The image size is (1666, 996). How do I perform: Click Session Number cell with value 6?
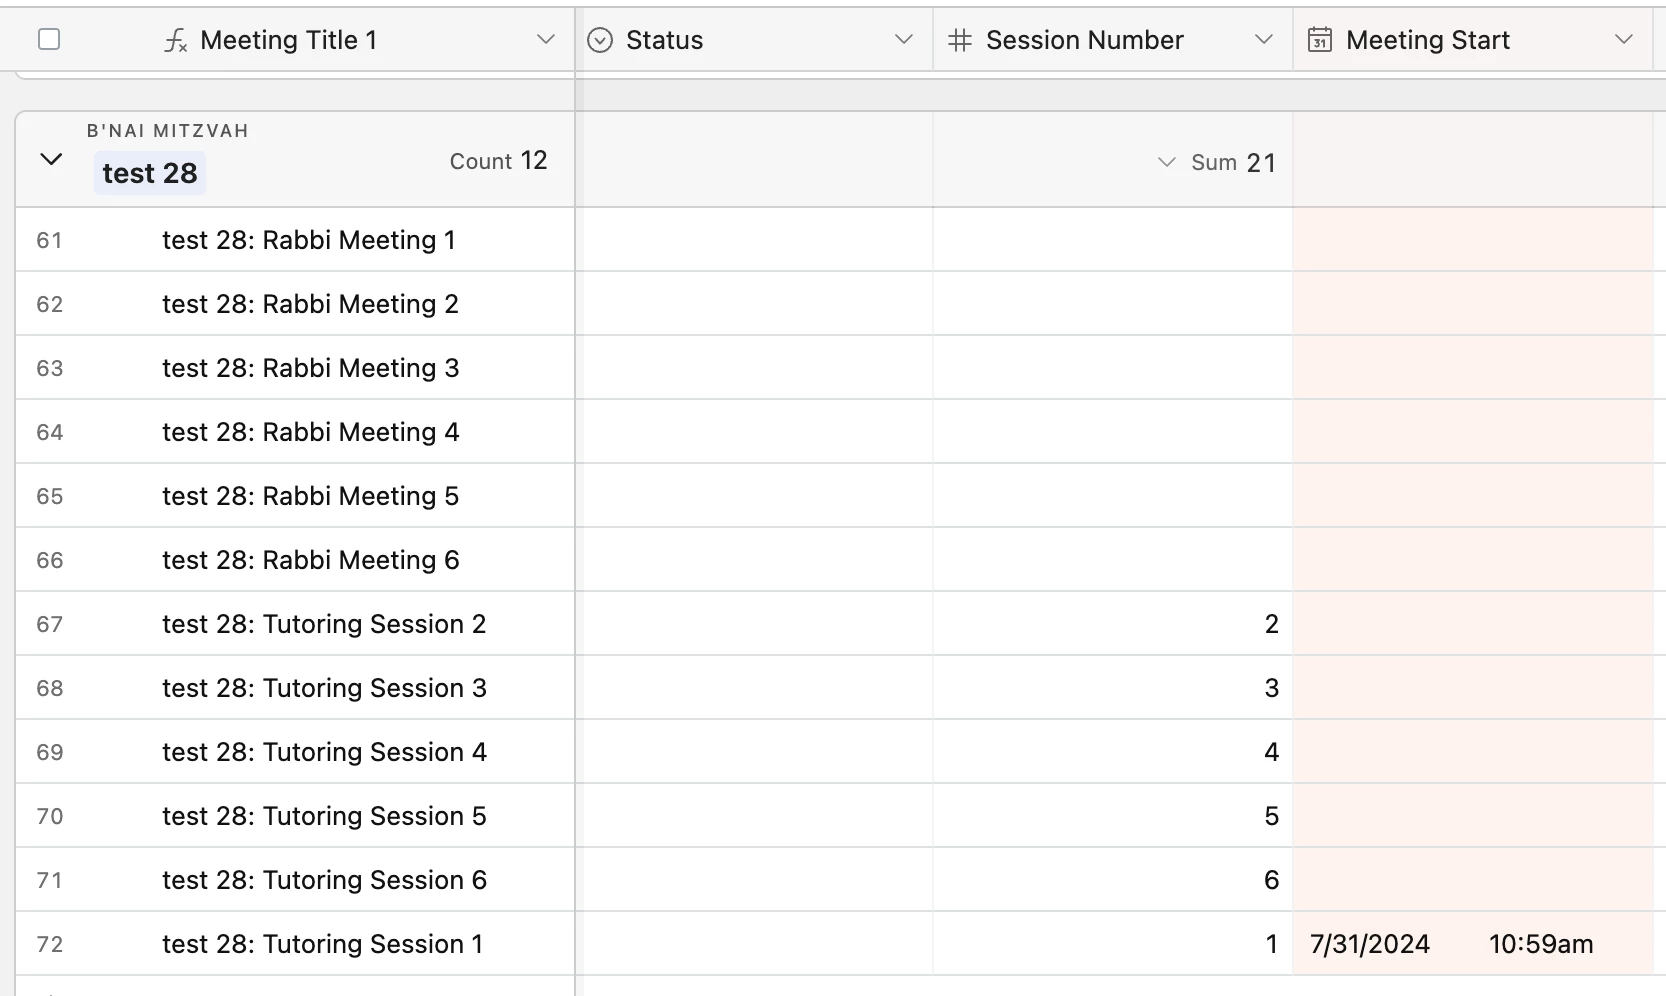click(x=1112, y=880)
